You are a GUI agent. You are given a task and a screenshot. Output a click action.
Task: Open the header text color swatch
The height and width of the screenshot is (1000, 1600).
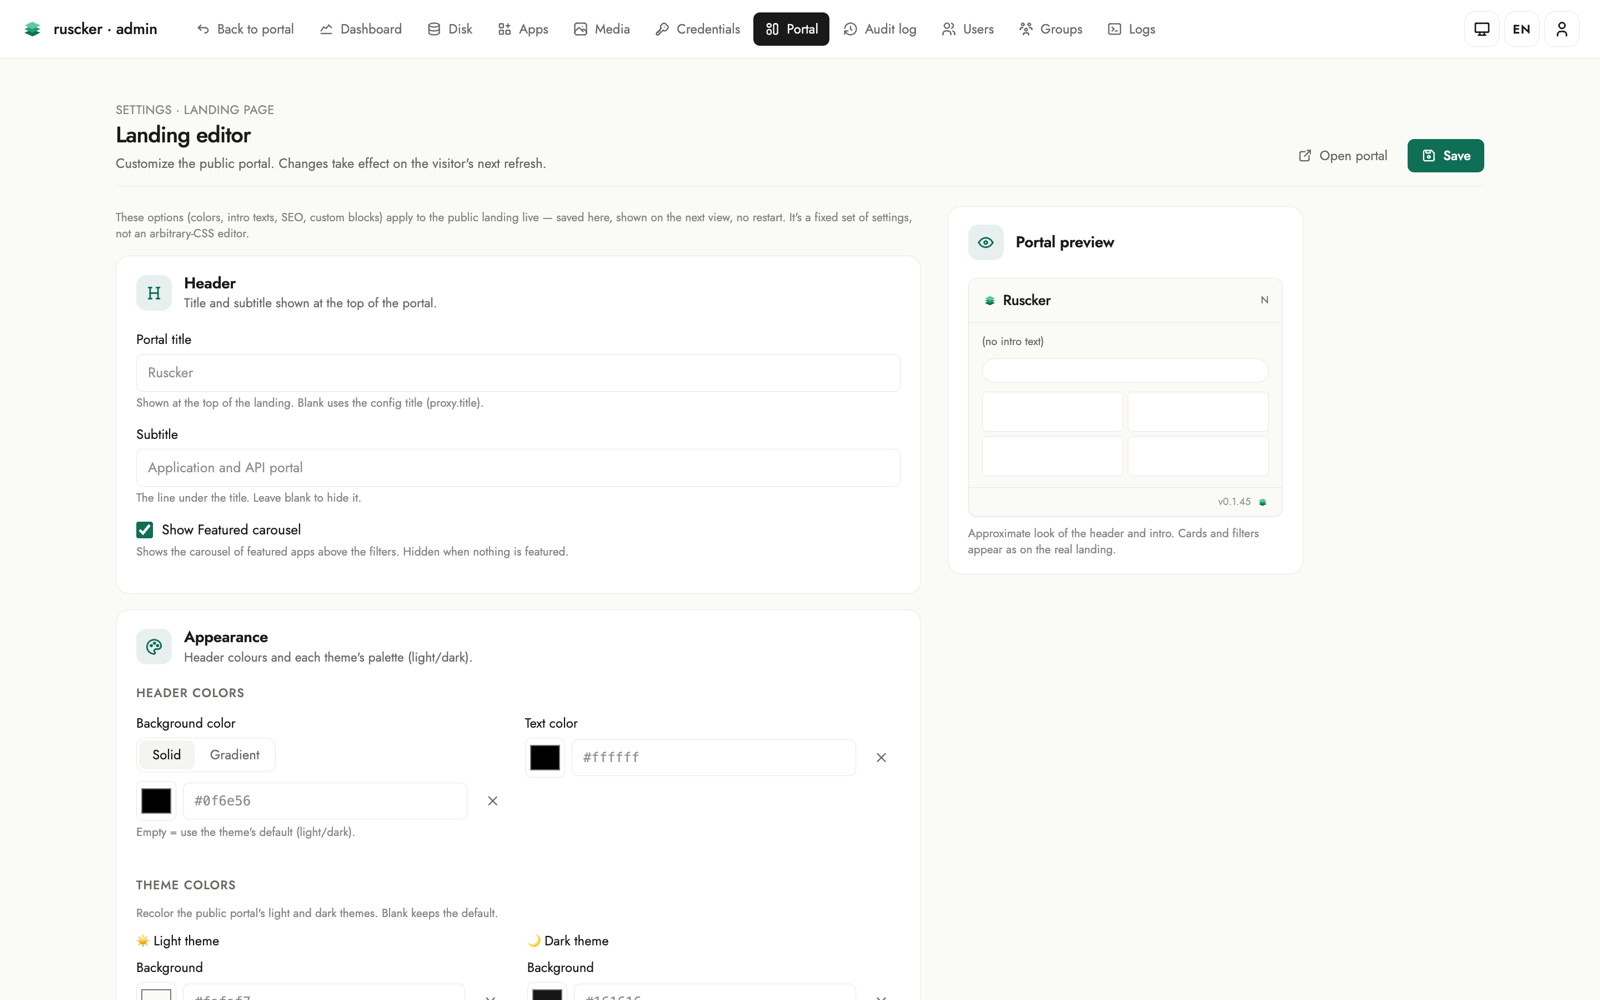(x=545, y=758)
